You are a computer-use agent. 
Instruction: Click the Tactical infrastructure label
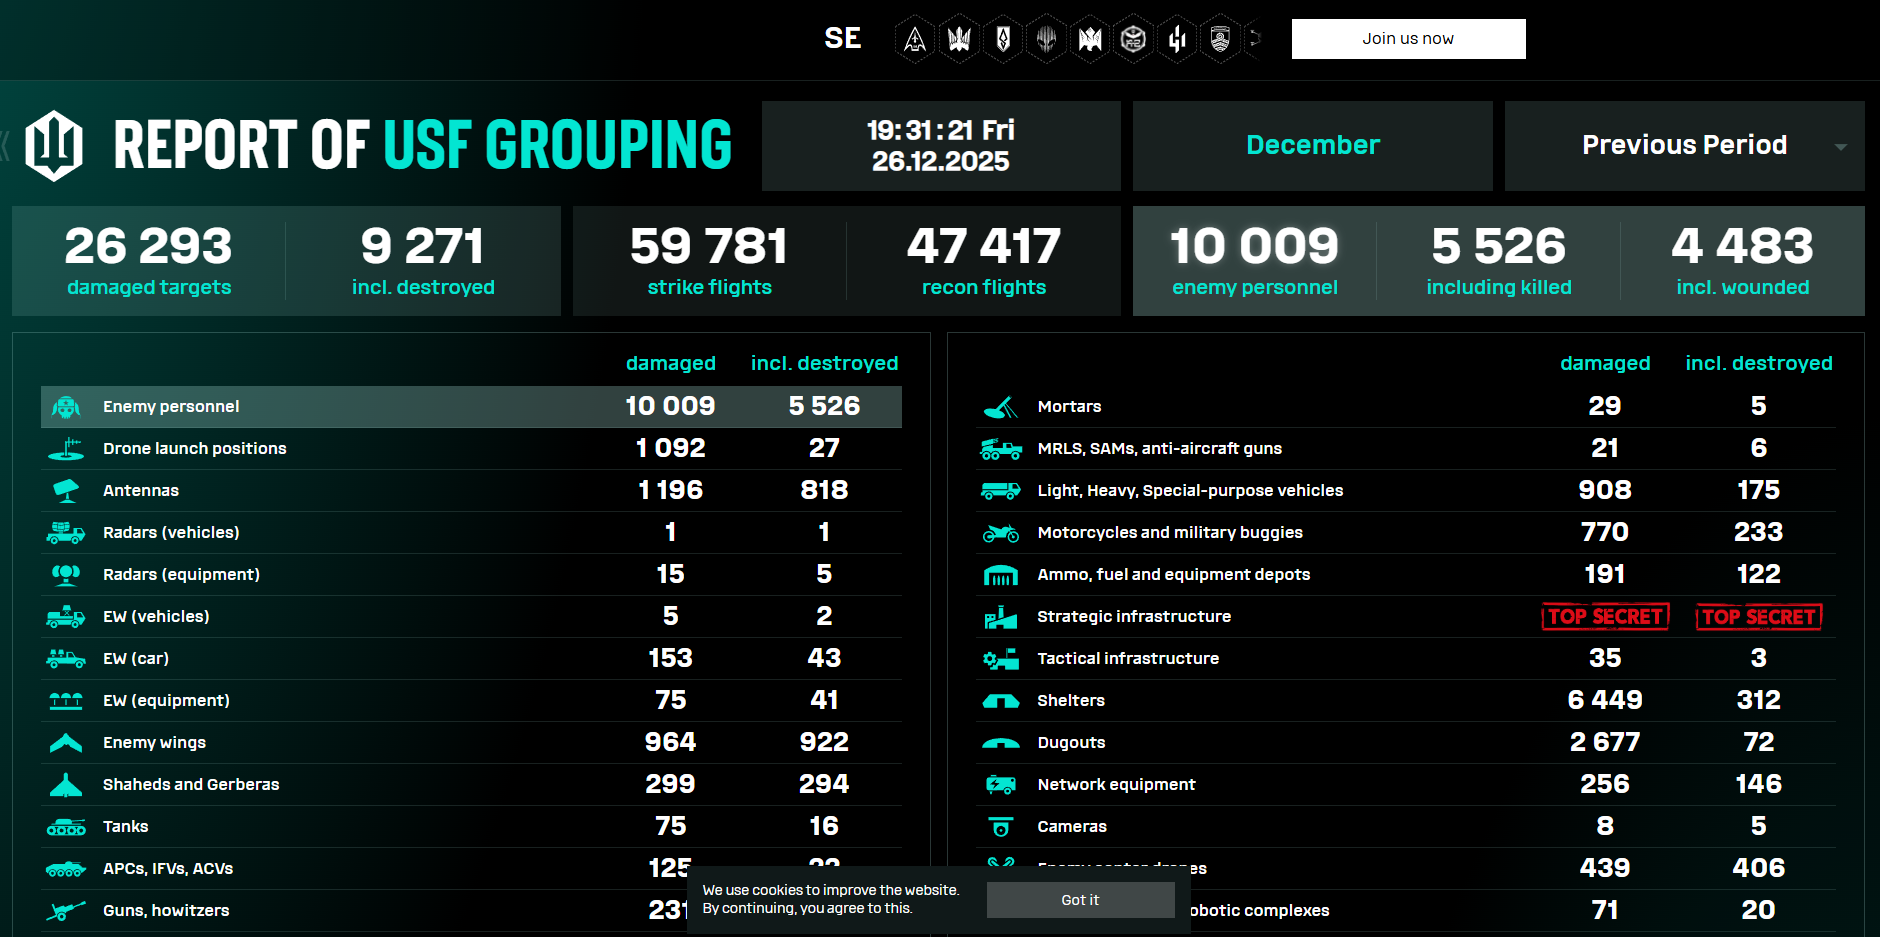1128,659
